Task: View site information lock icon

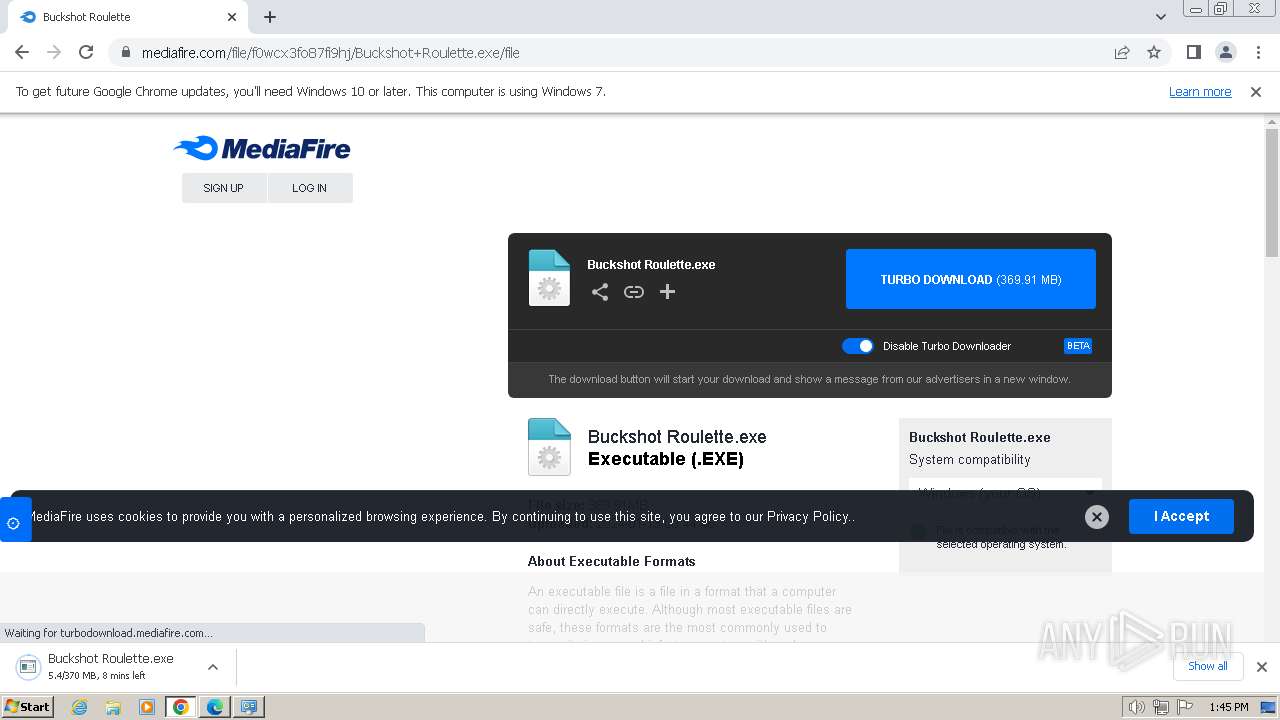Action: [x=125, y=52]
